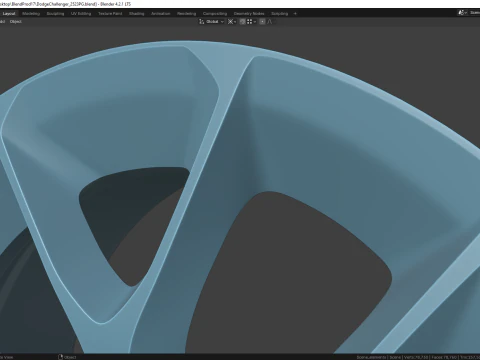The height and width of the screenshot is (360, 480).
Task: Add a new workspace with plus button
Action: 295,14
